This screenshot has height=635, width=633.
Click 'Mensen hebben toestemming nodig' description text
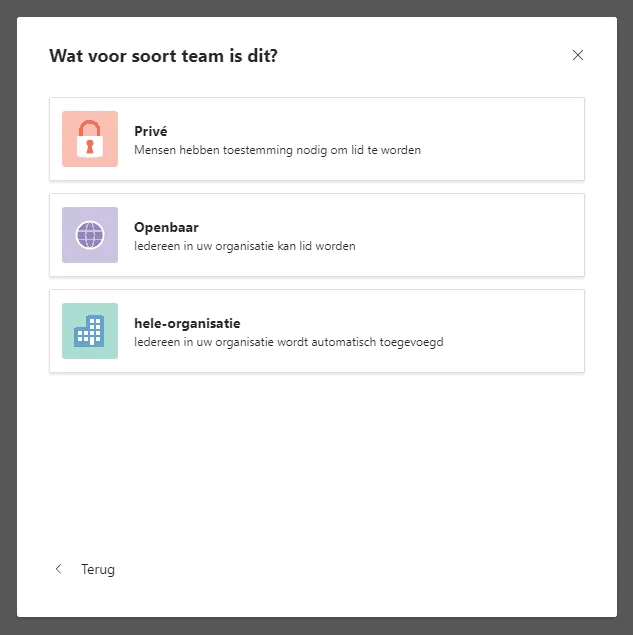(277, 150)
